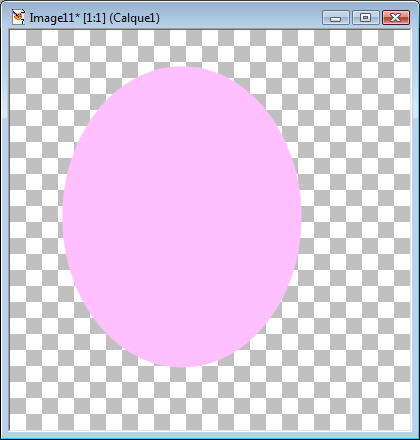The height and width of the screenshot is (440, 420).
Task: Click transparent area directly above the ellipse
Action: (182, 48)
